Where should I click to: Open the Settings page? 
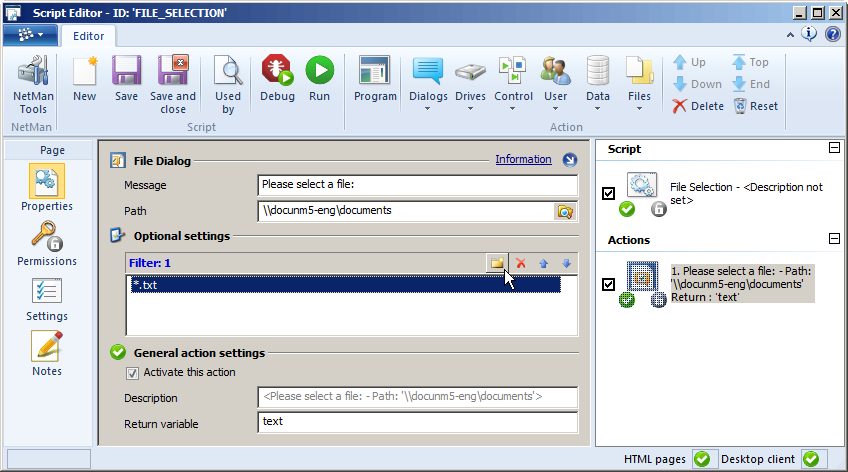point(47,299)
